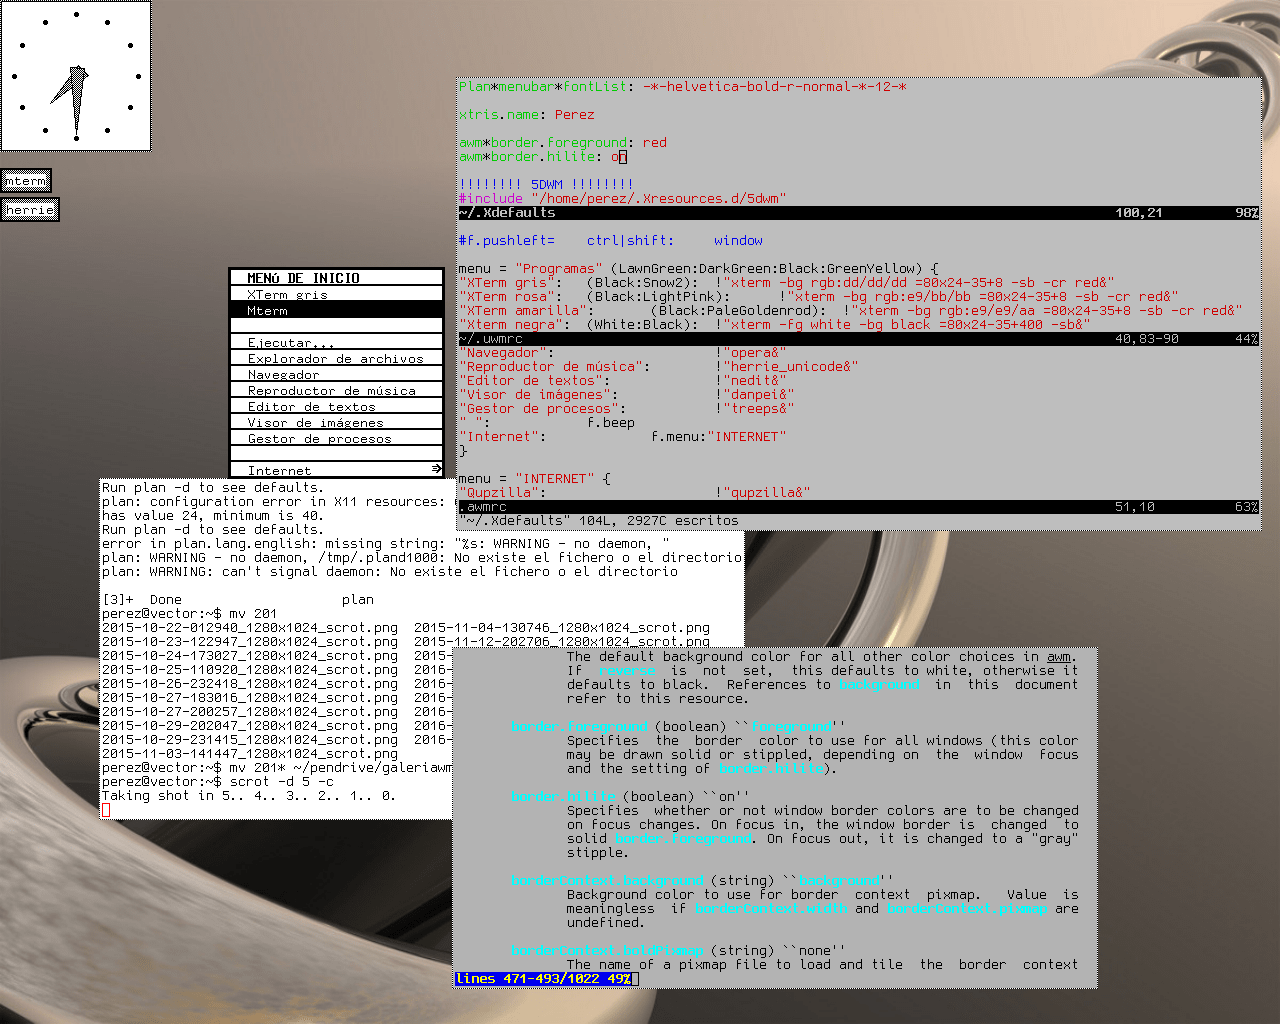Click the "awm*border.foreground: red" line

563,143
